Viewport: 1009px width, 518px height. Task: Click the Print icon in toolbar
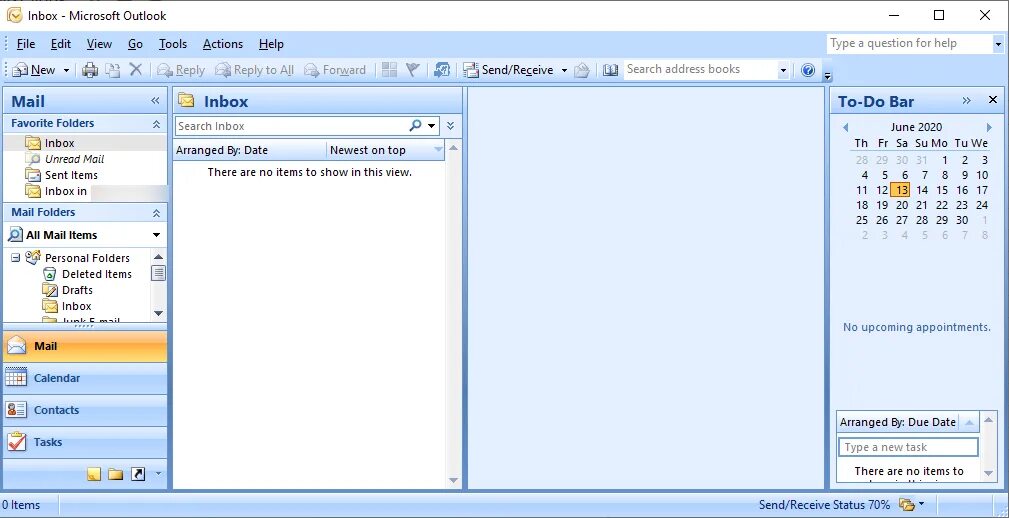90,70
